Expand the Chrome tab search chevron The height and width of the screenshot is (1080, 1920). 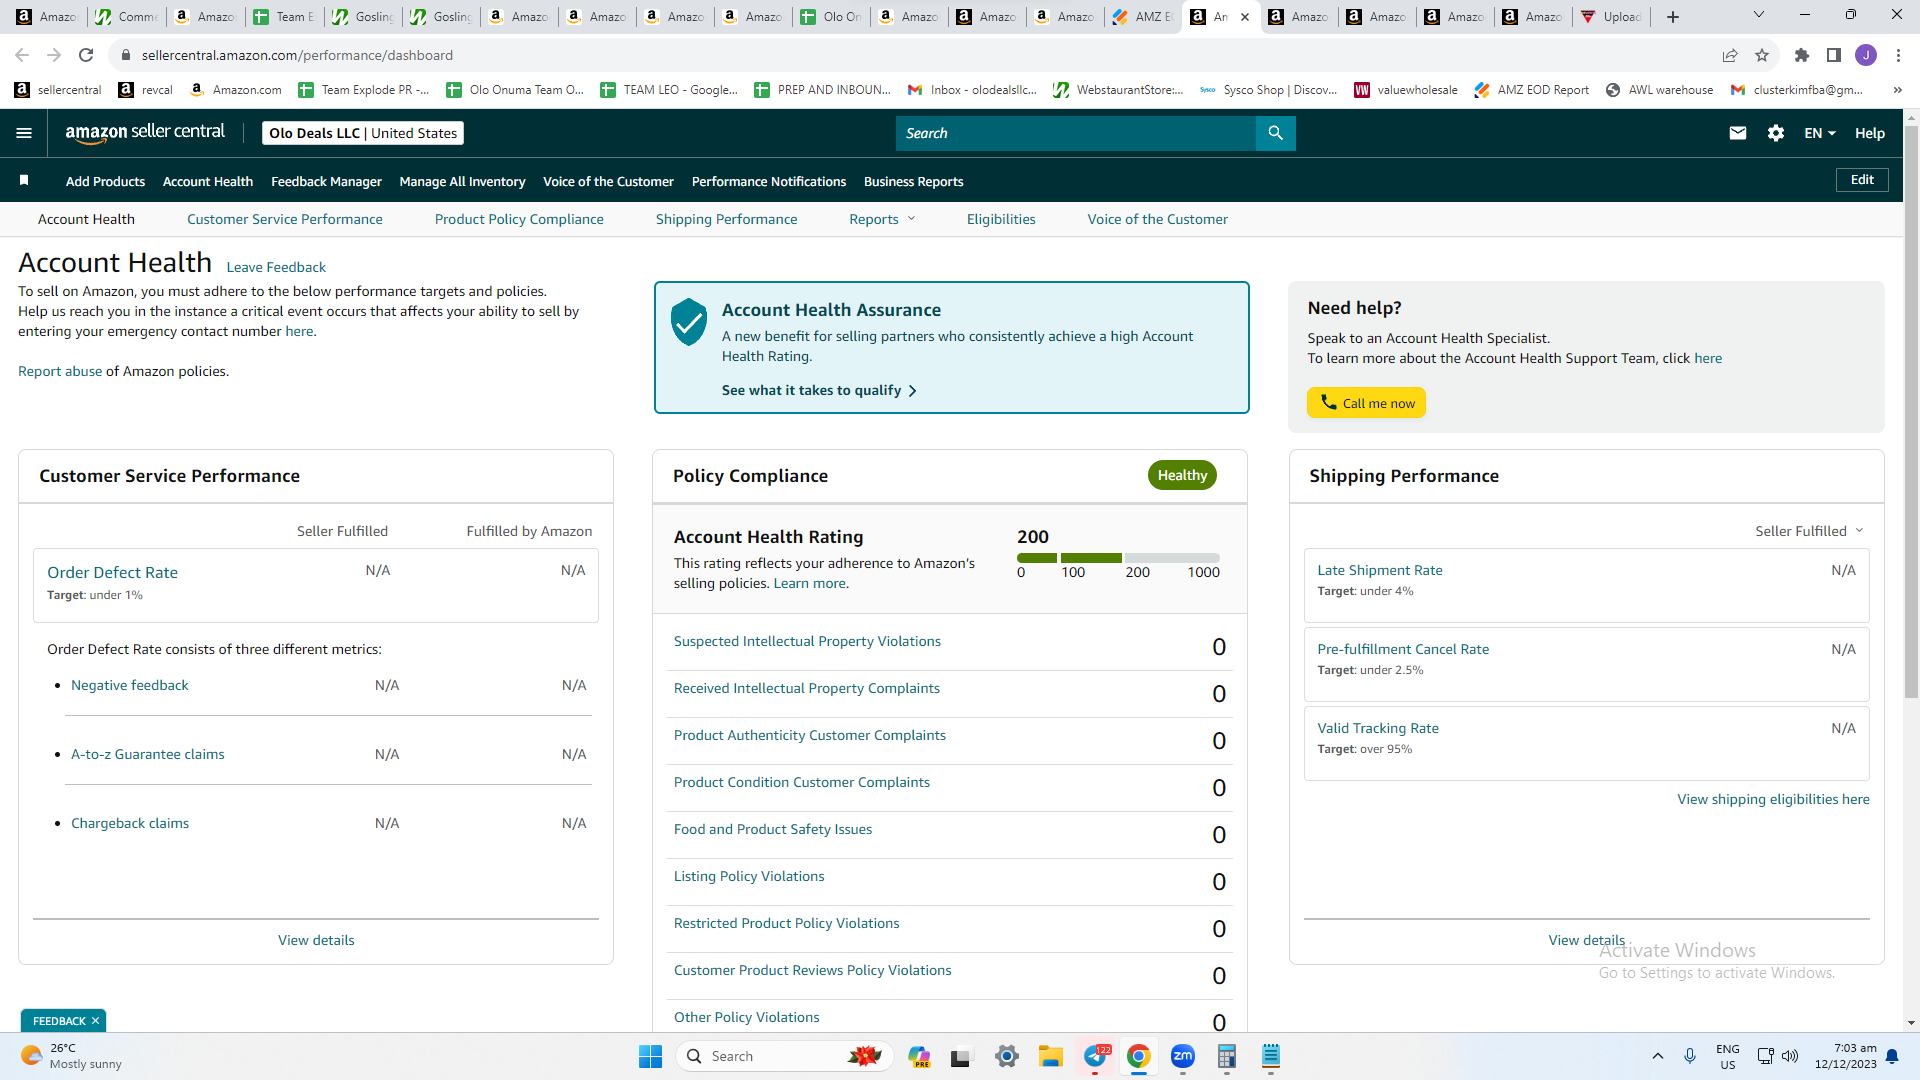click(1759, 15)
